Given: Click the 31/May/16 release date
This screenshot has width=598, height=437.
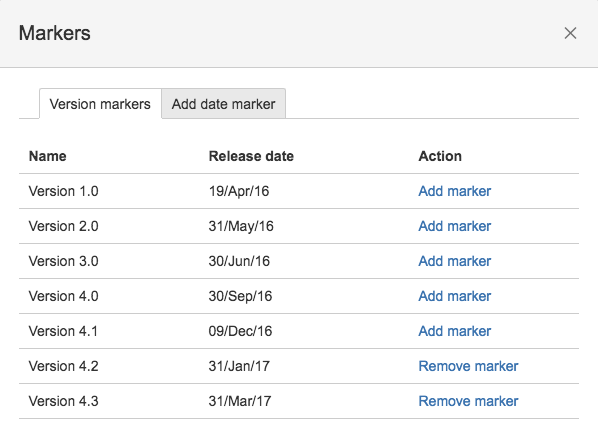Looking at the screenshot, I should tap(241, 226).
